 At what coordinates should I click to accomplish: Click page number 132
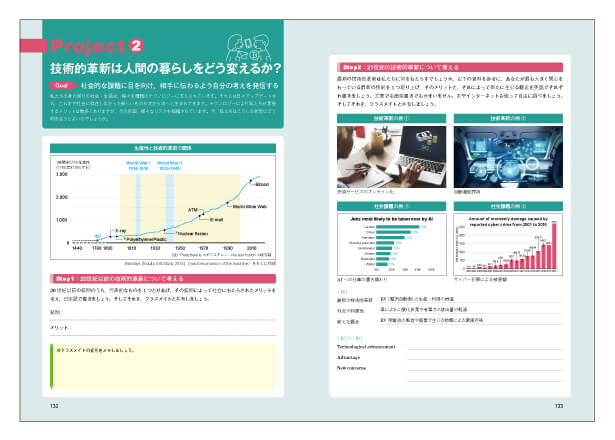[x=54, y=405]
